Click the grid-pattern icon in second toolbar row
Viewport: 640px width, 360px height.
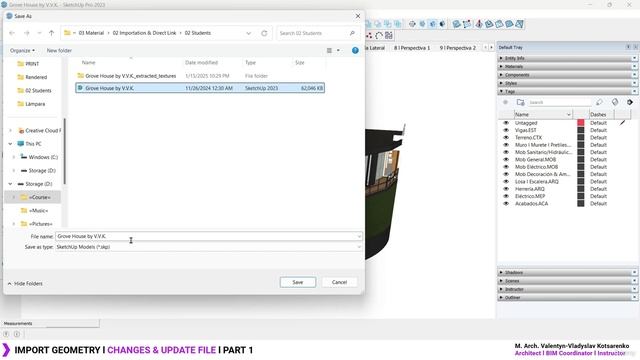point(389,36)
